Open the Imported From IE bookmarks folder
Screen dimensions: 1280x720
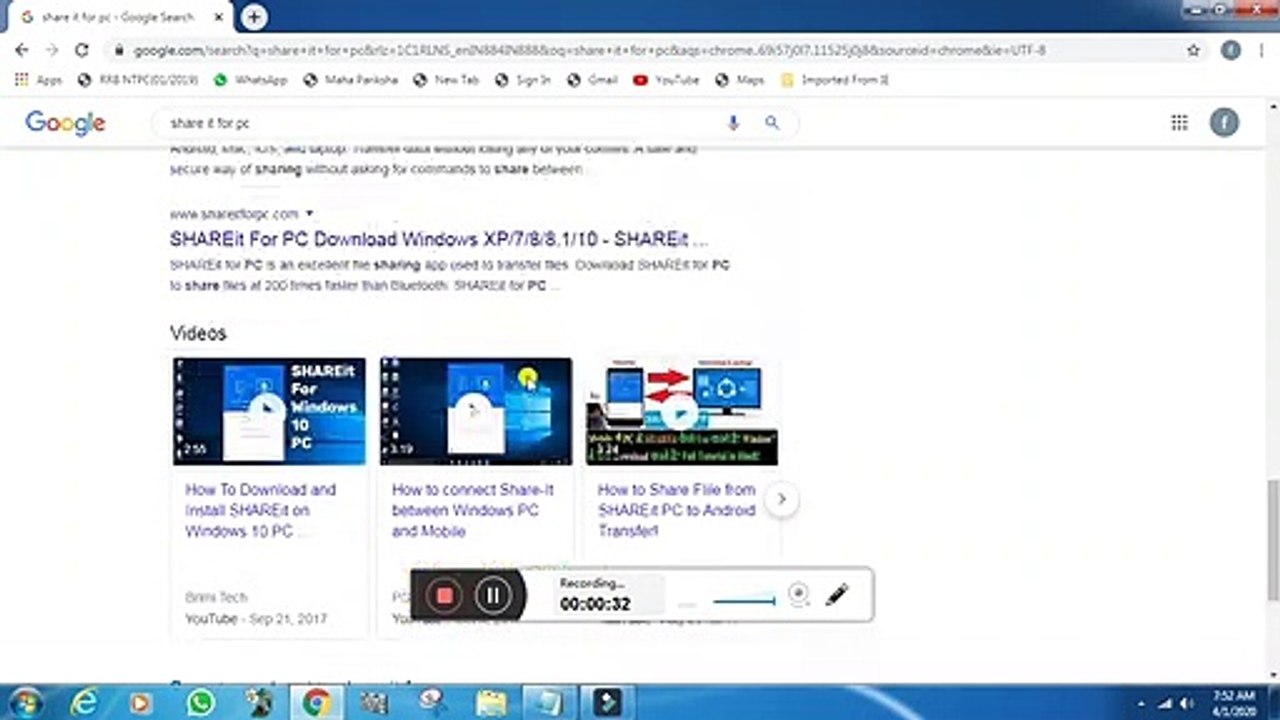(x=835, y=80)
